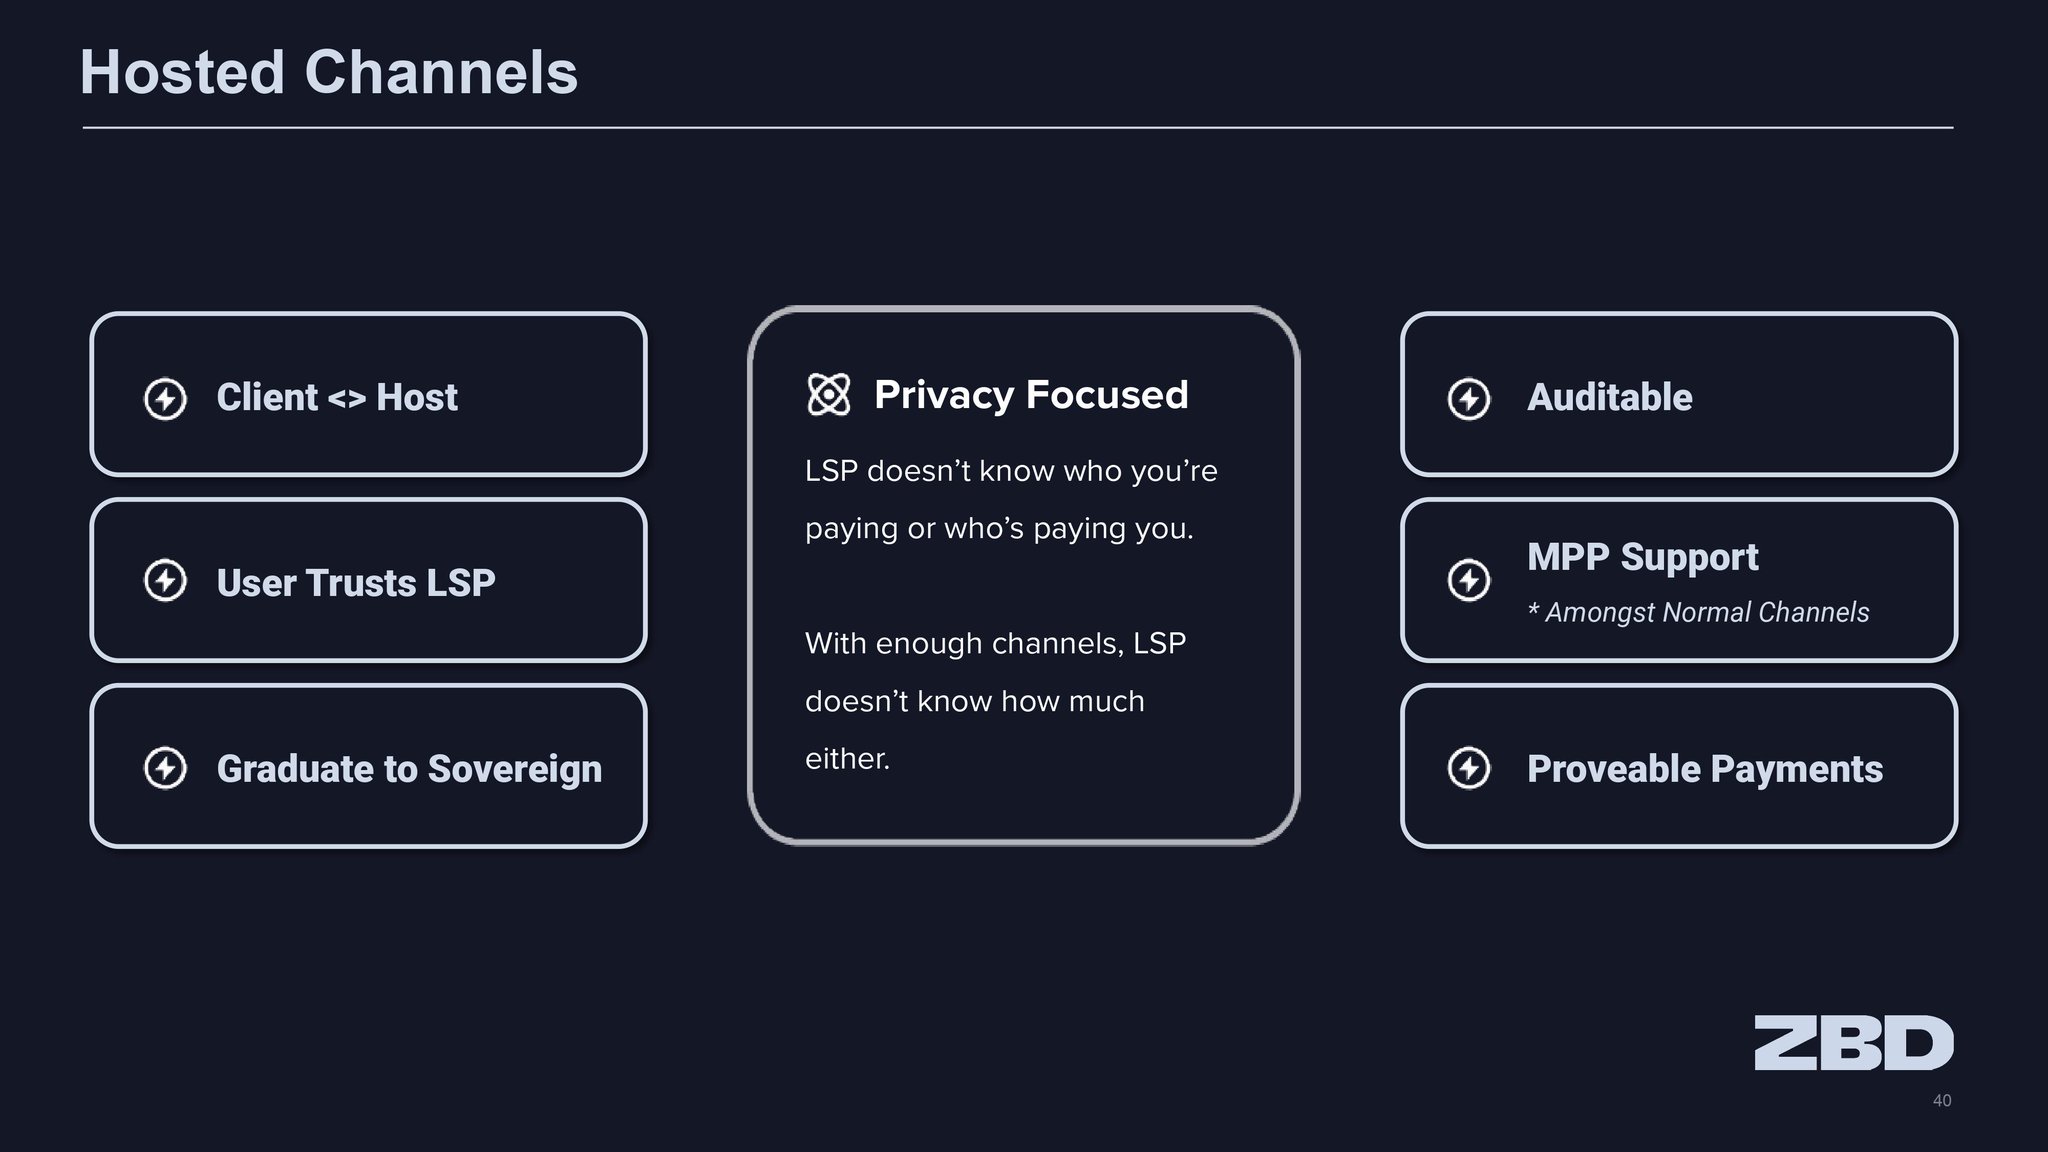
Task: Click the ZBD logo
Action: pyautogui.click(x=1854, y=1043)
